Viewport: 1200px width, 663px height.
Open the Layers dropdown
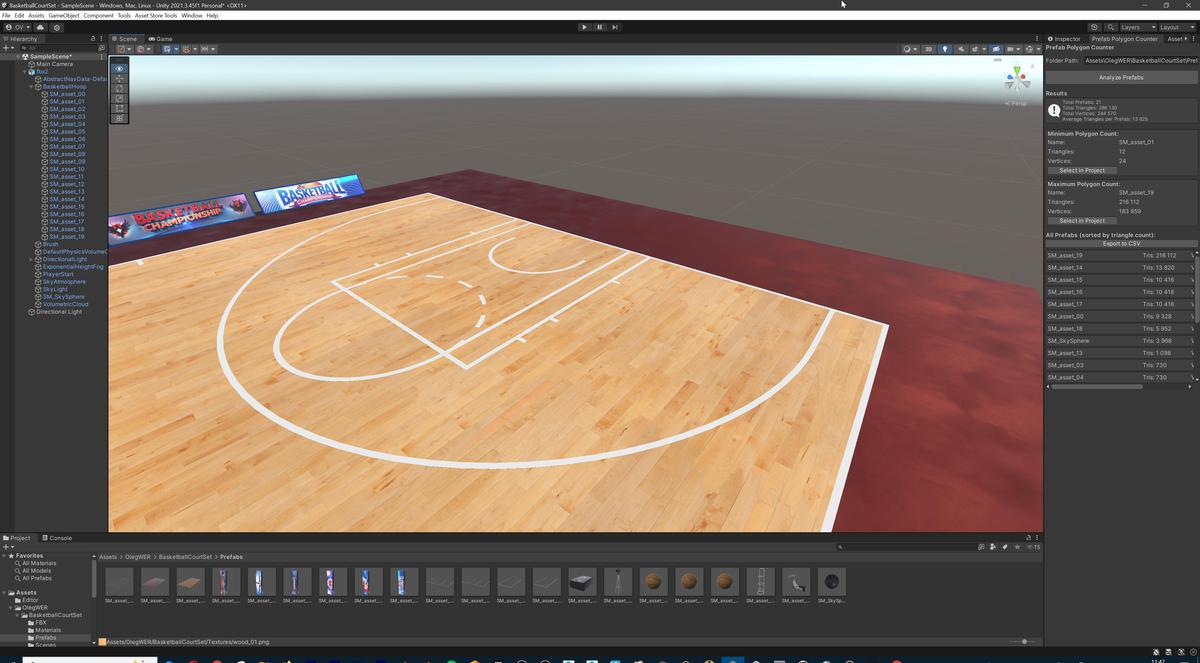pos(1138,27)
